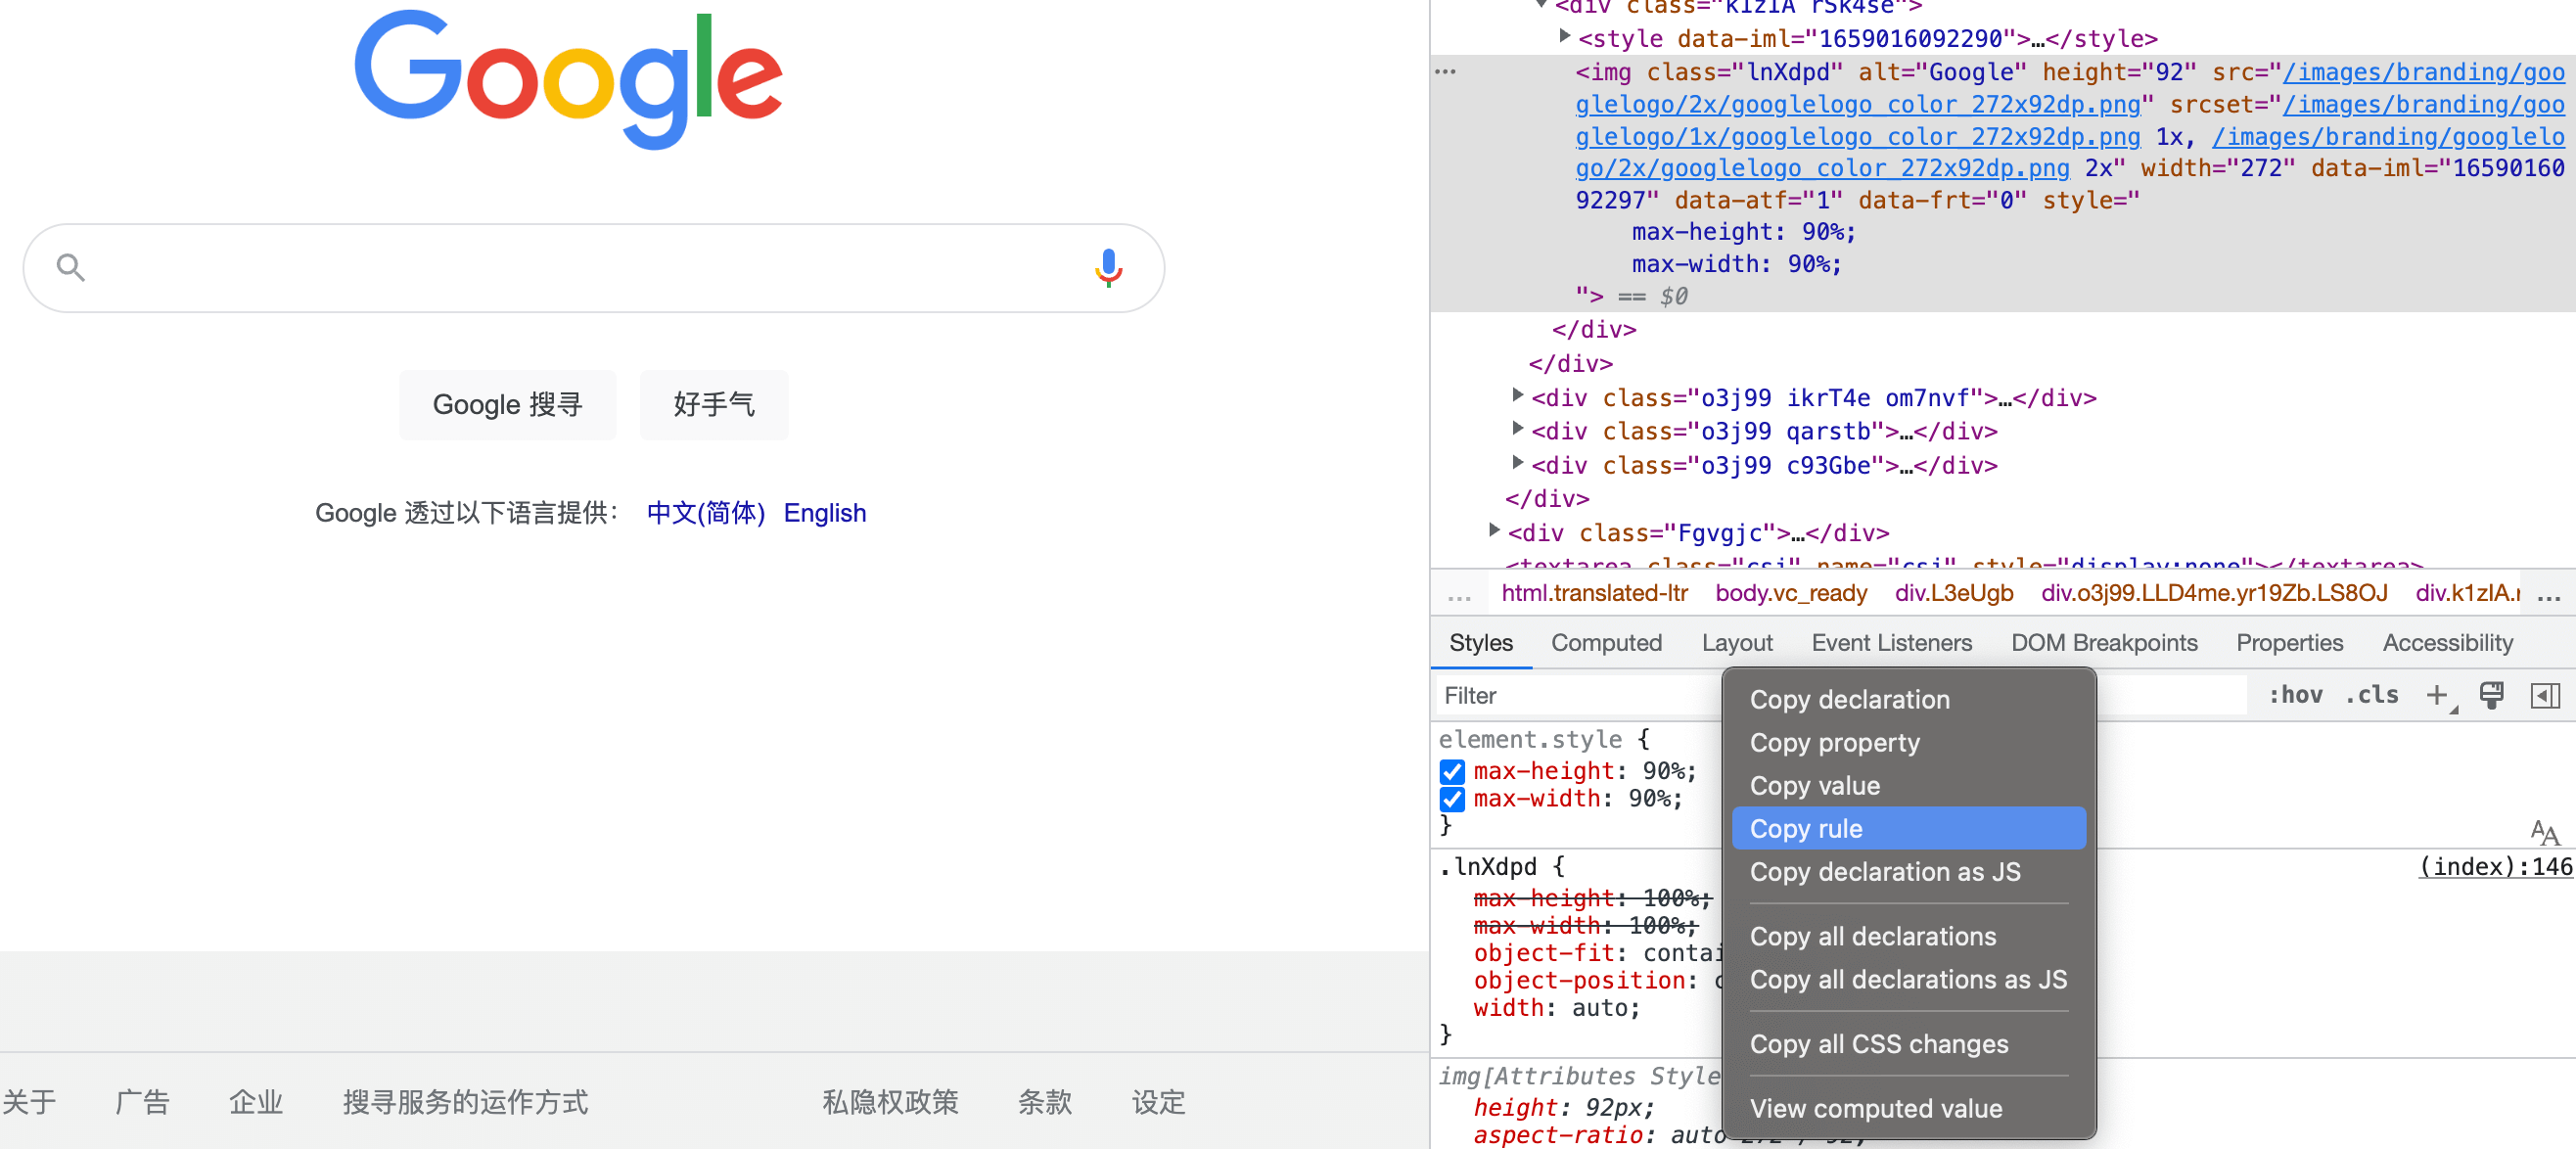
Task: Expand the div o3j99 qarstb node
Action: (x=1517, y=430)
